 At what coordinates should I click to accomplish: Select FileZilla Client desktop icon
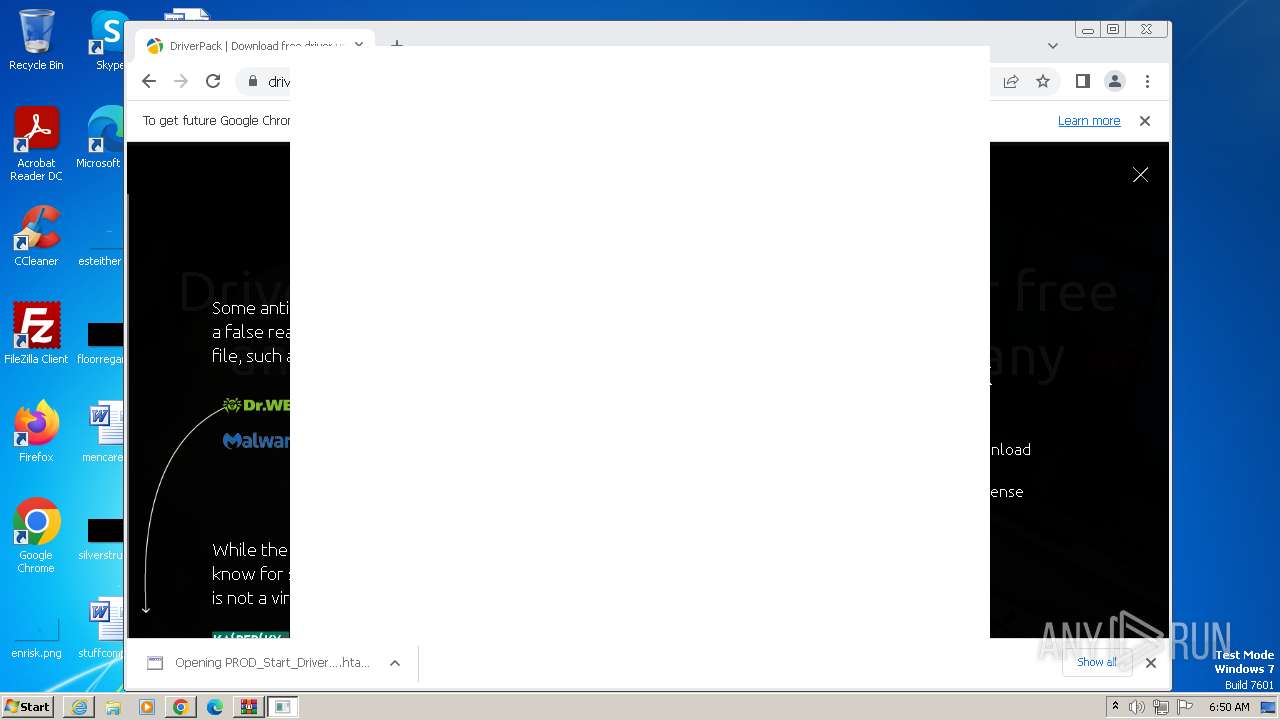[36, 333]
